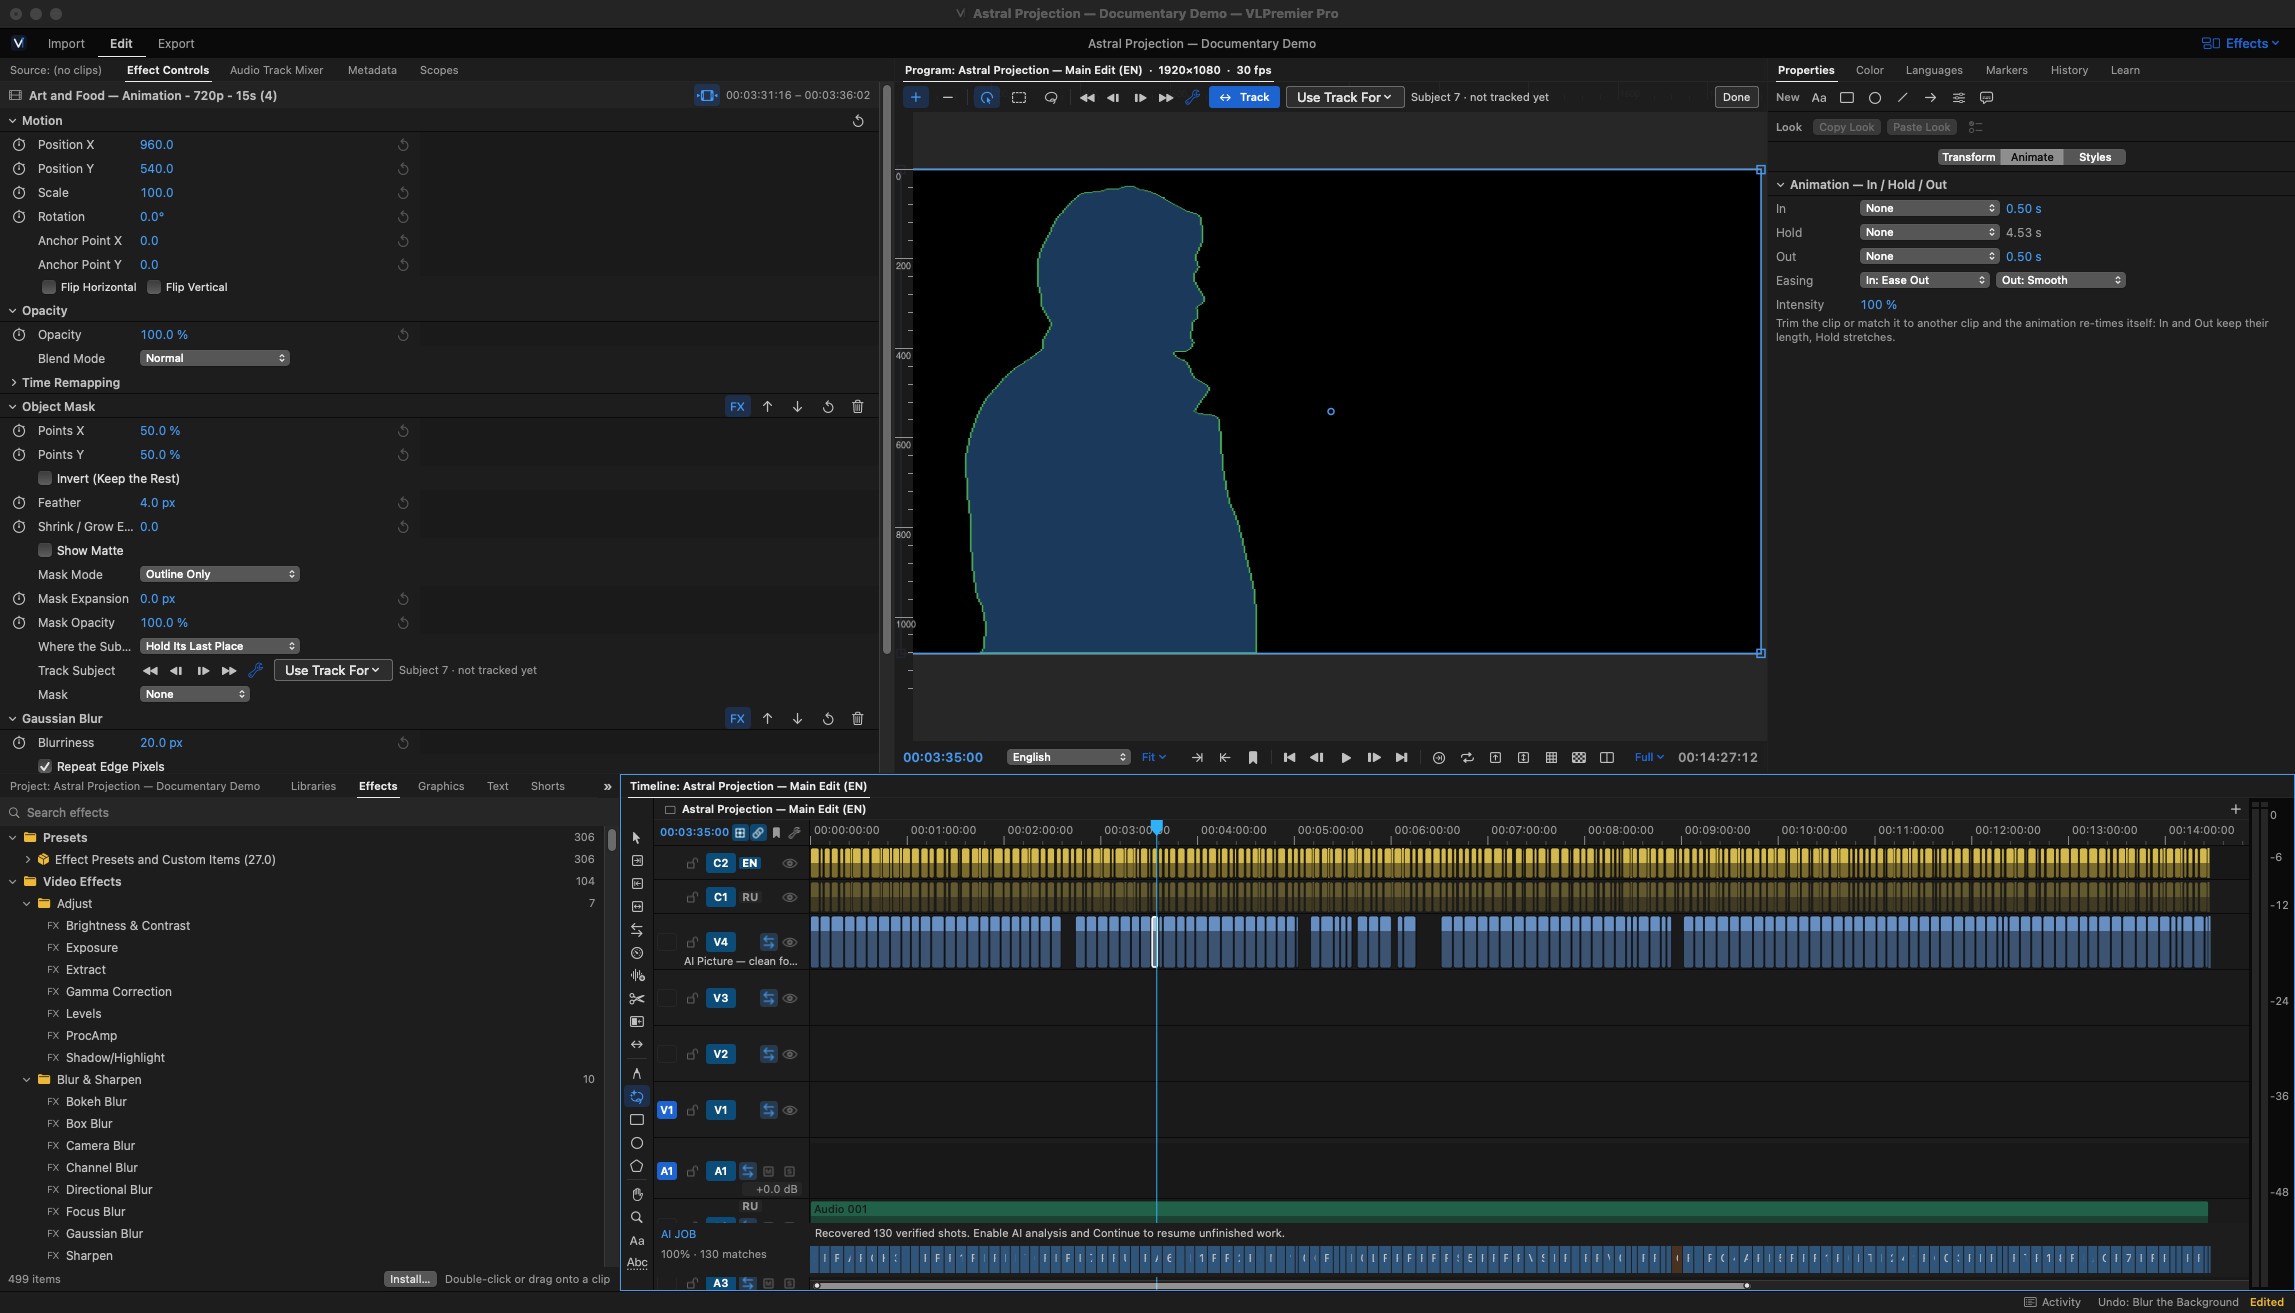The image size is (2295, 1313).
Task: Hide the C2 EN caption track
Action: (790, 863)
